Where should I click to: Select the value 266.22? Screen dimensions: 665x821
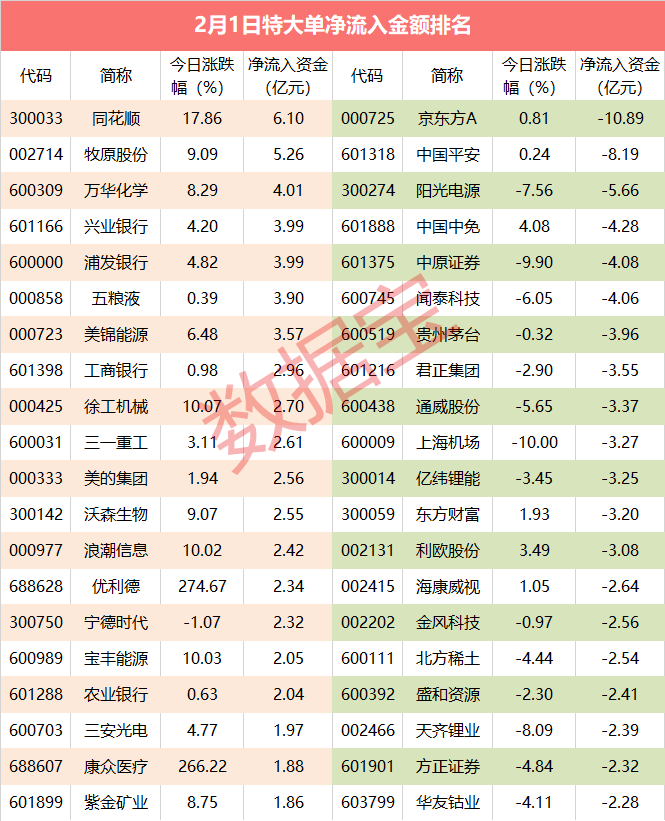pyautogui.click(x=202, y=767)
